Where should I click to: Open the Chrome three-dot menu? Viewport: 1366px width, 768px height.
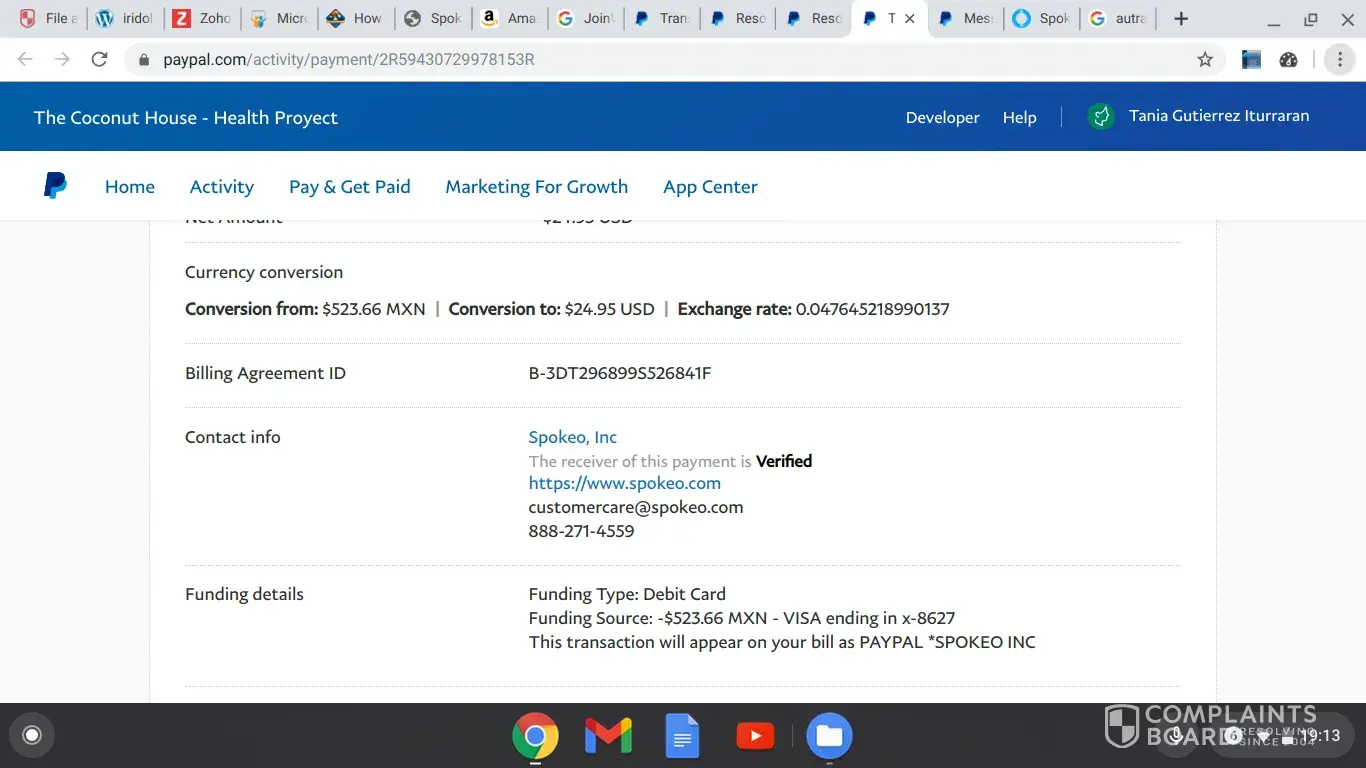pyautogui.click(x=1339, y=59)
